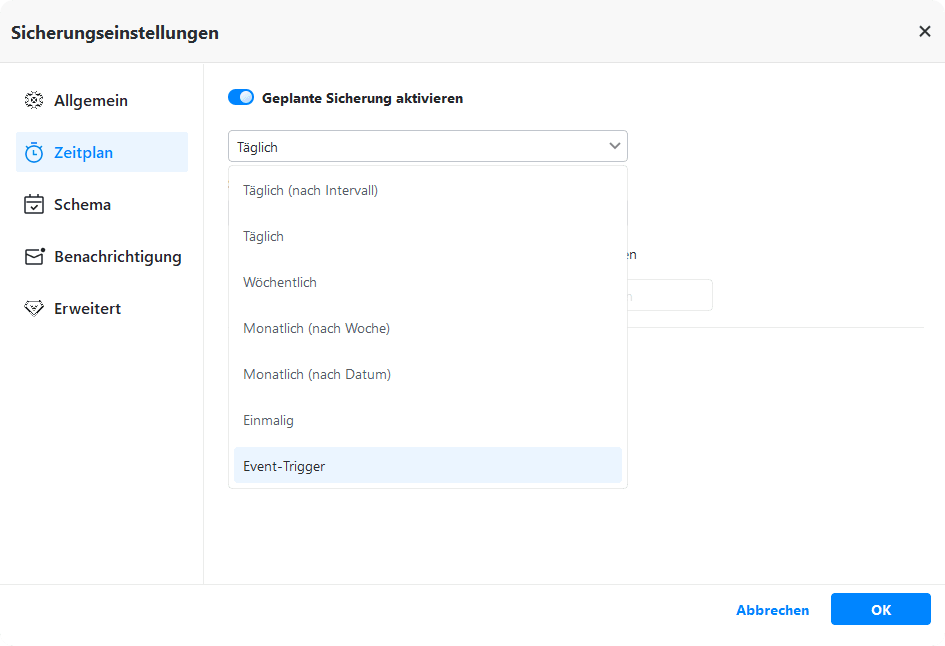Click the Allgemein gear icon
The width and height of the screenshot is (945, 646).
tap(34, 101)
